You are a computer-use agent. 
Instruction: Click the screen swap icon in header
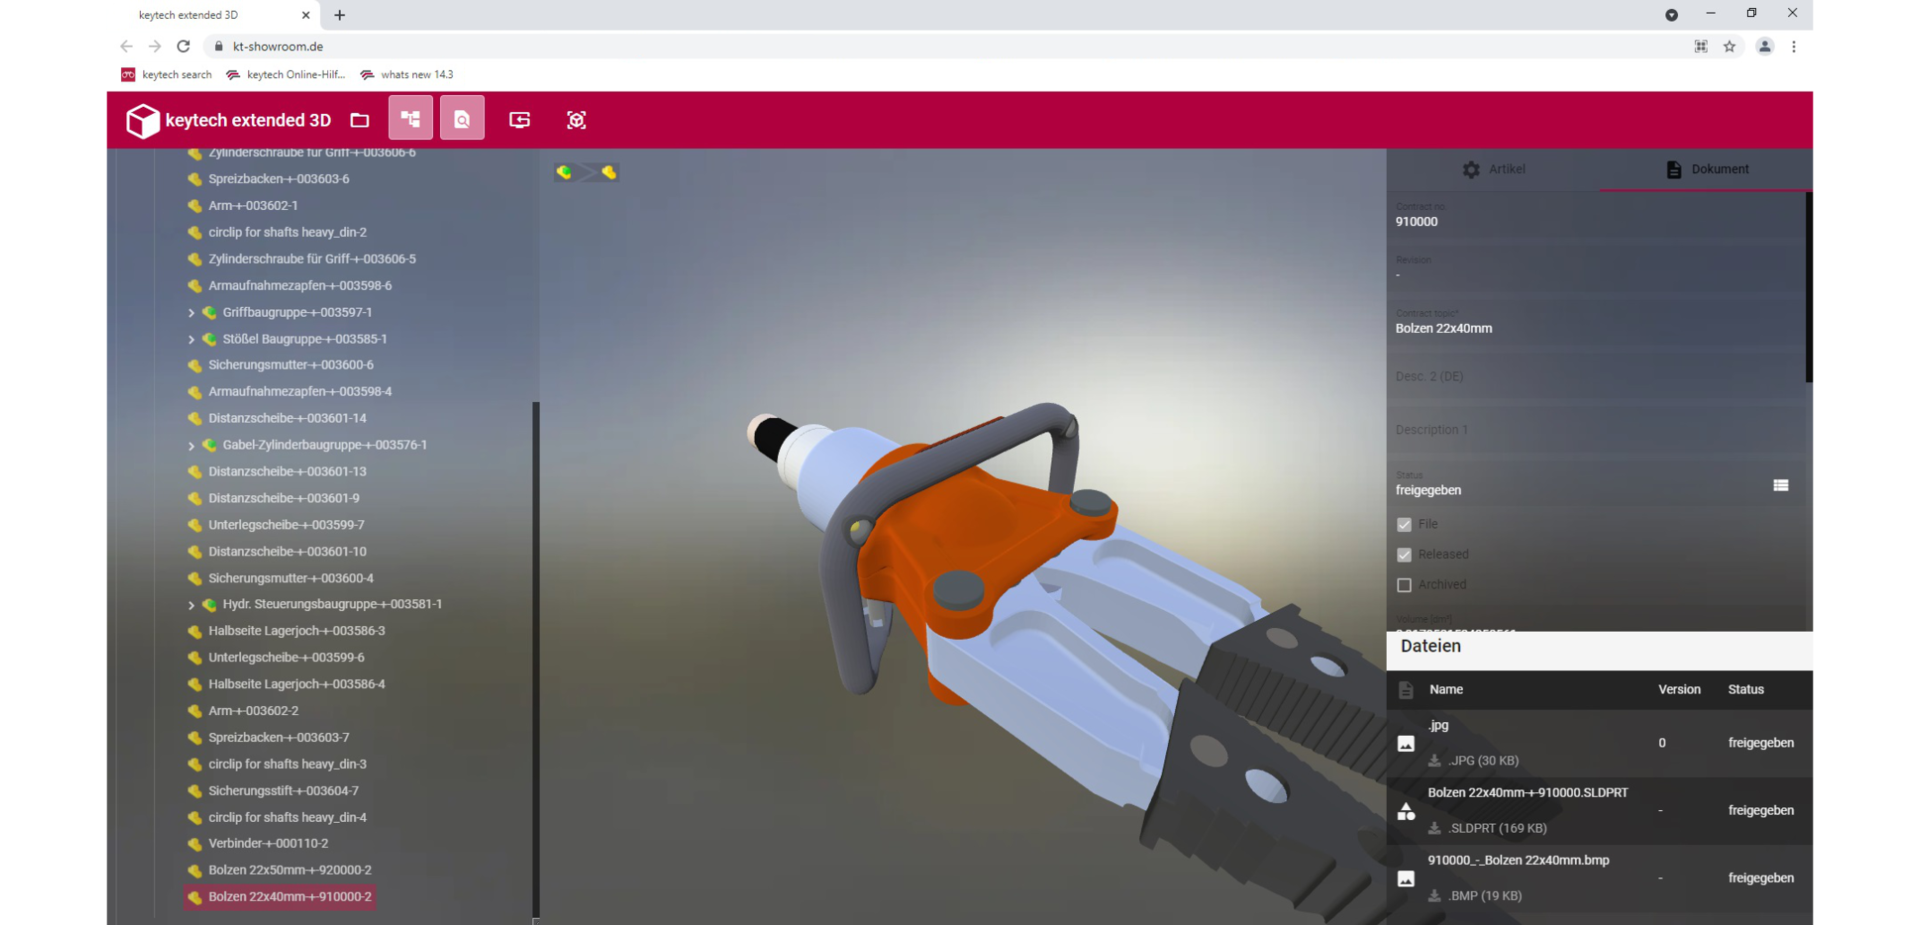(x=519, y=120)
